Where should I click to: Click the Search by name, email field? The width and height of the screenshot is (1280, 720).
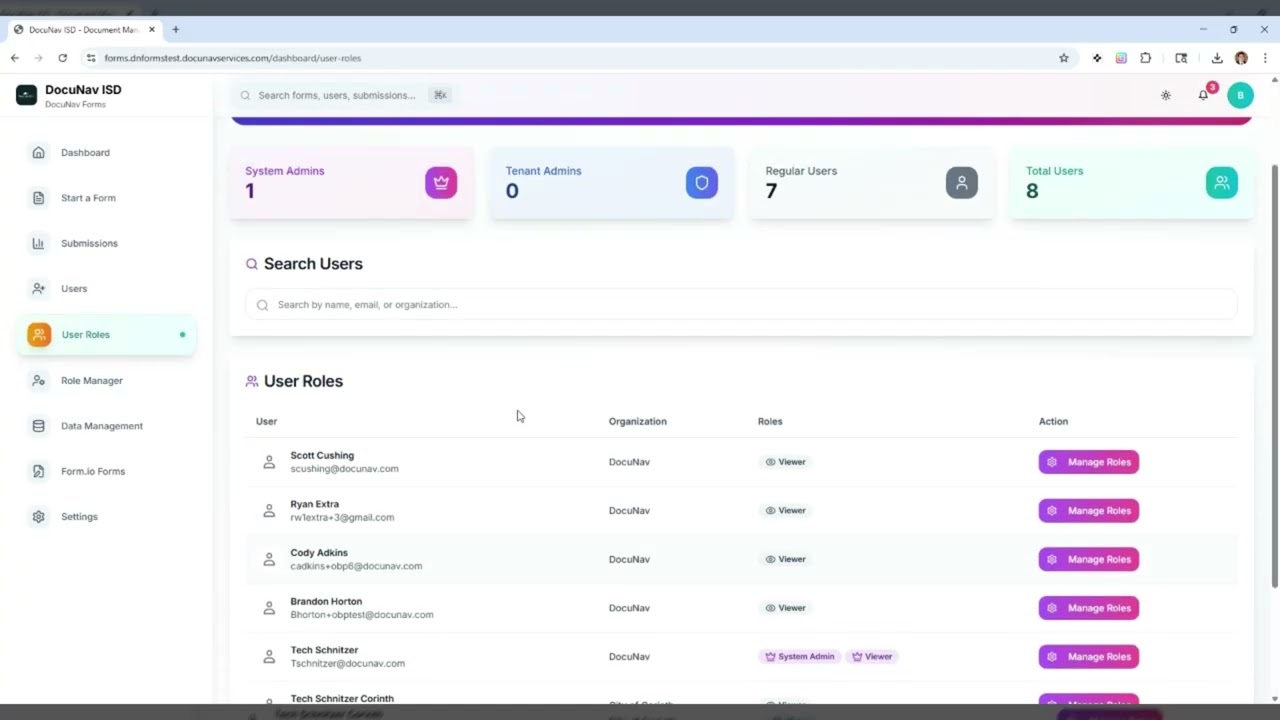741,305
